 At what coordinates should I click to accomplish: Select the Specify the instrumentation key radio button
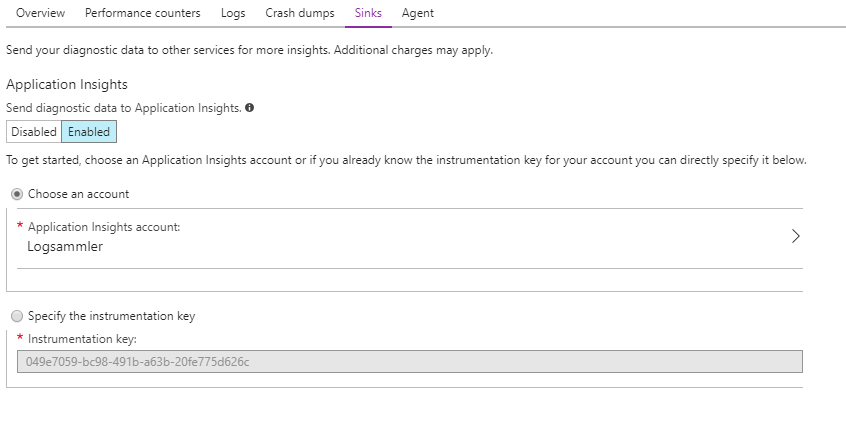17,316
